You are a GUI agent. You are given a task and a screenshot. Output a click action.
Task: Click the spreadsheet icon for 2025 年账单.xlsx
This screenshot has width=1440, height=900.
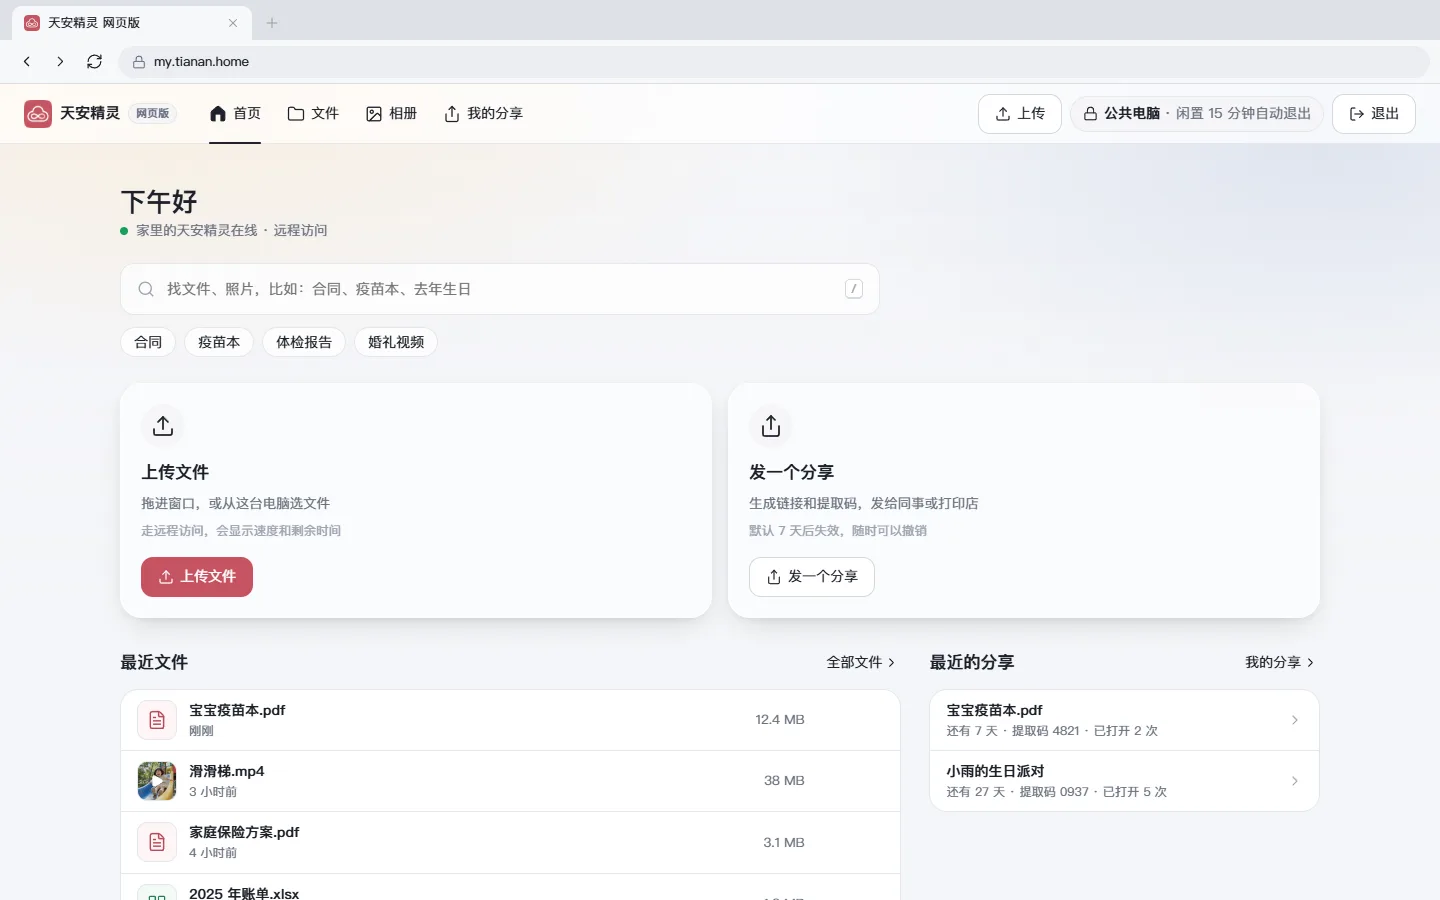[157, 893]
